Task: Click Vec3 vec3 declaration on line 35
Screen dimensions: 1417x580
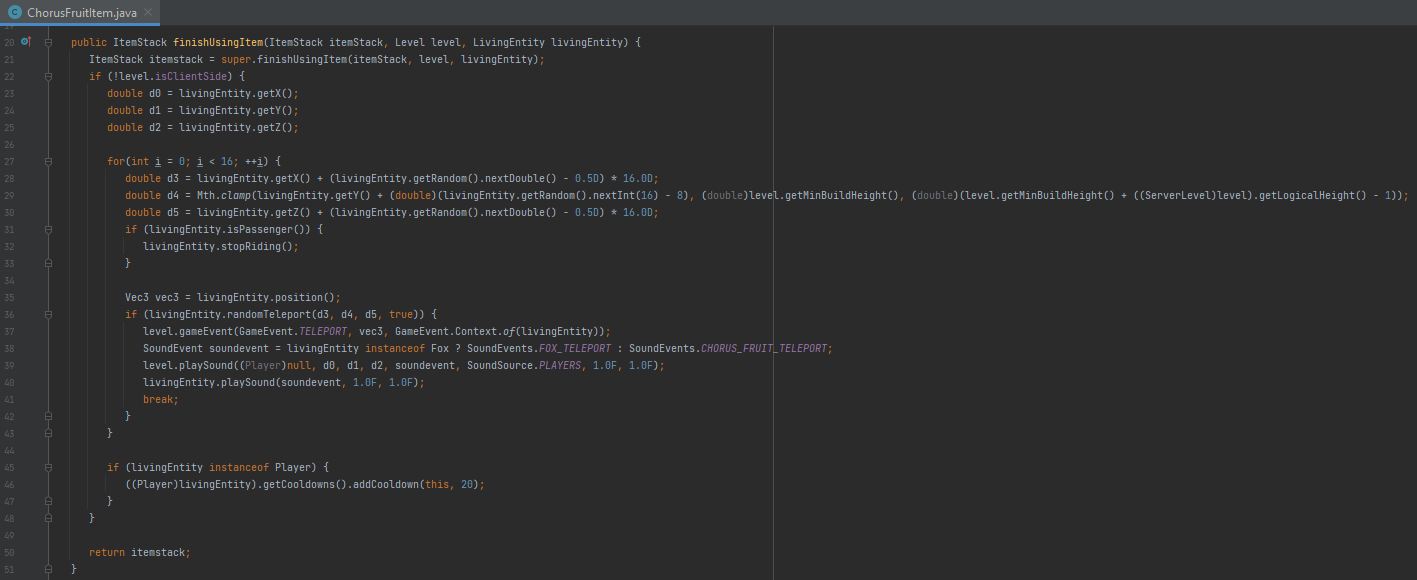Action: [x=152, y=297]
